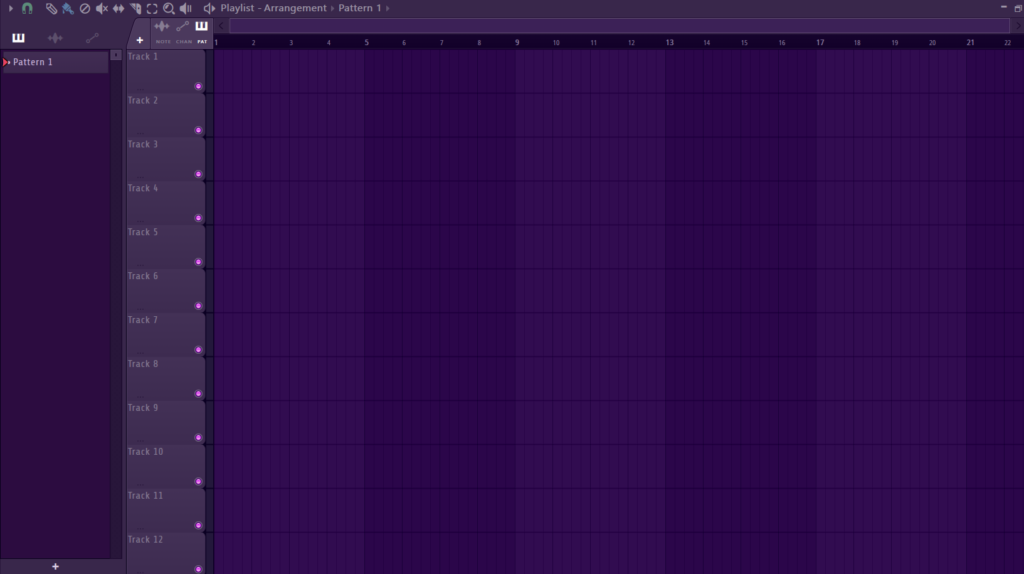This screenshot has width=1024, height=574.
Task: Open playlist options menu arrow at far left
Action: click(11, 8)
